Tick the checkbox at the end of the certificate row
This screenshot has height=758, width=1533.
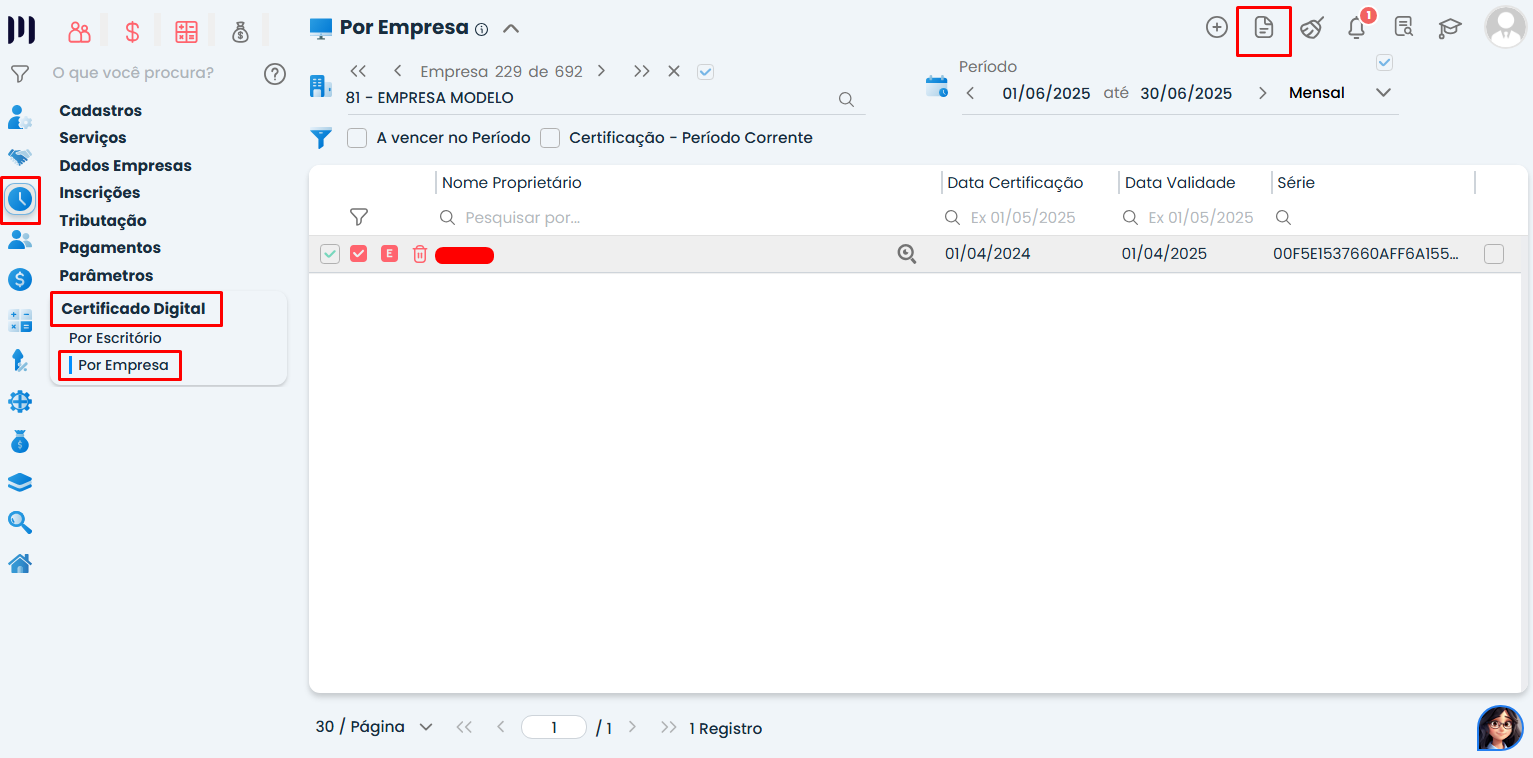(1494, 254)
